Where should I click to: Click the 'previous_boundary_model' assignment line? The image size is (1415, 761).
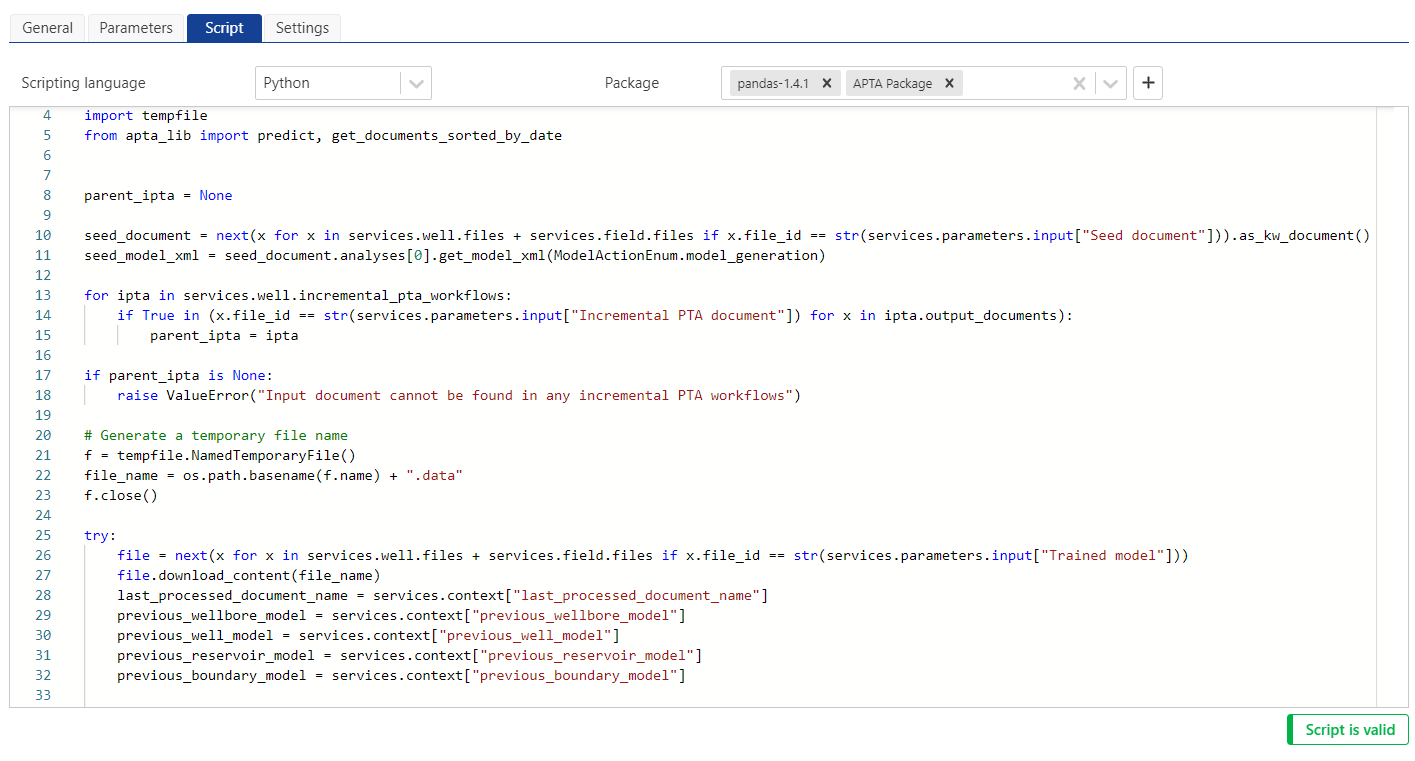pos(401,676)
